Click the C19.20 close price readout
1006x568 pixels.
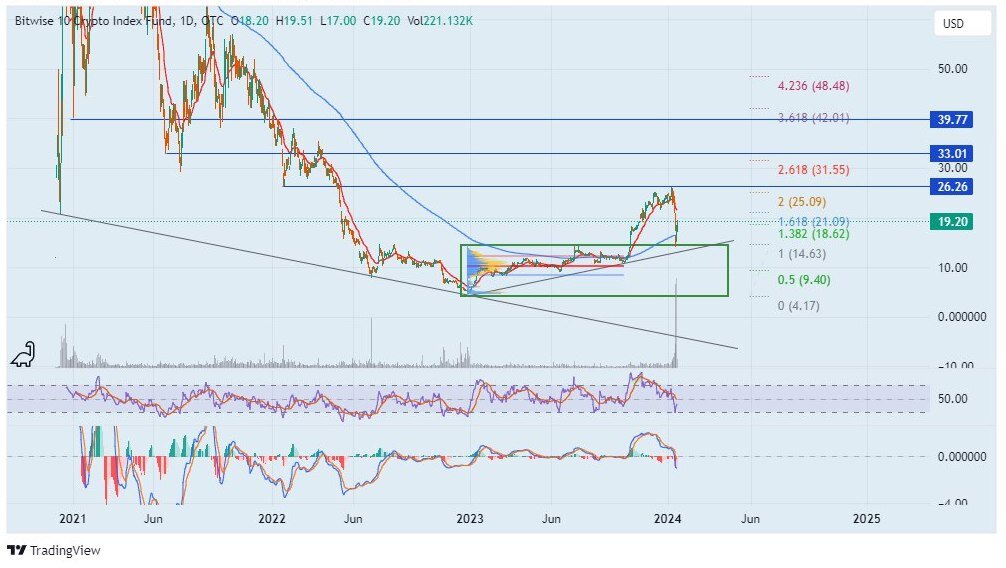coord(381,21)
